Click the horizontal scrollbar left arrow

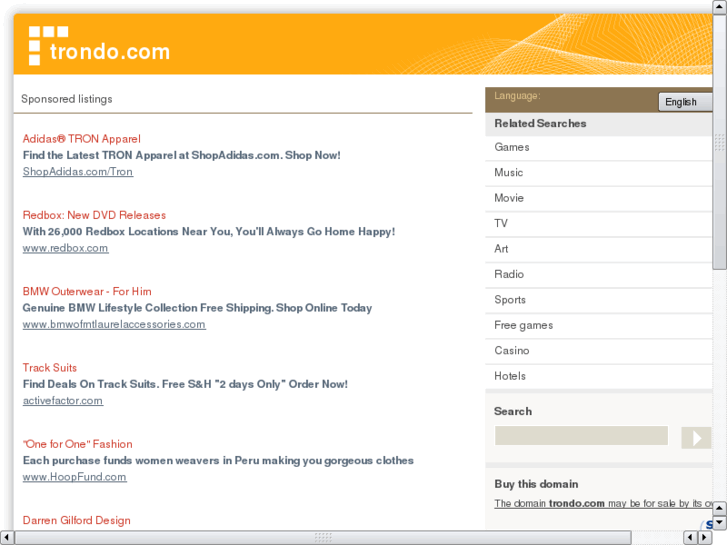(x=7, y=538)
